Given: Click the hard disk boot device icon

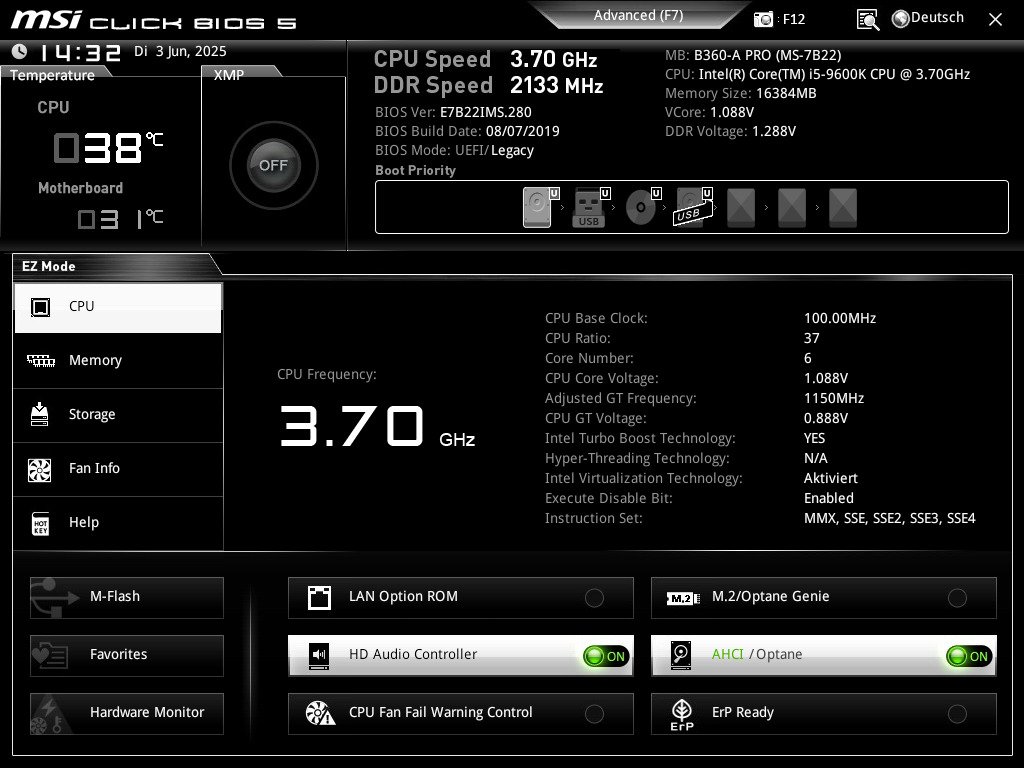Looking at the screenshot, I should [537, 208].
